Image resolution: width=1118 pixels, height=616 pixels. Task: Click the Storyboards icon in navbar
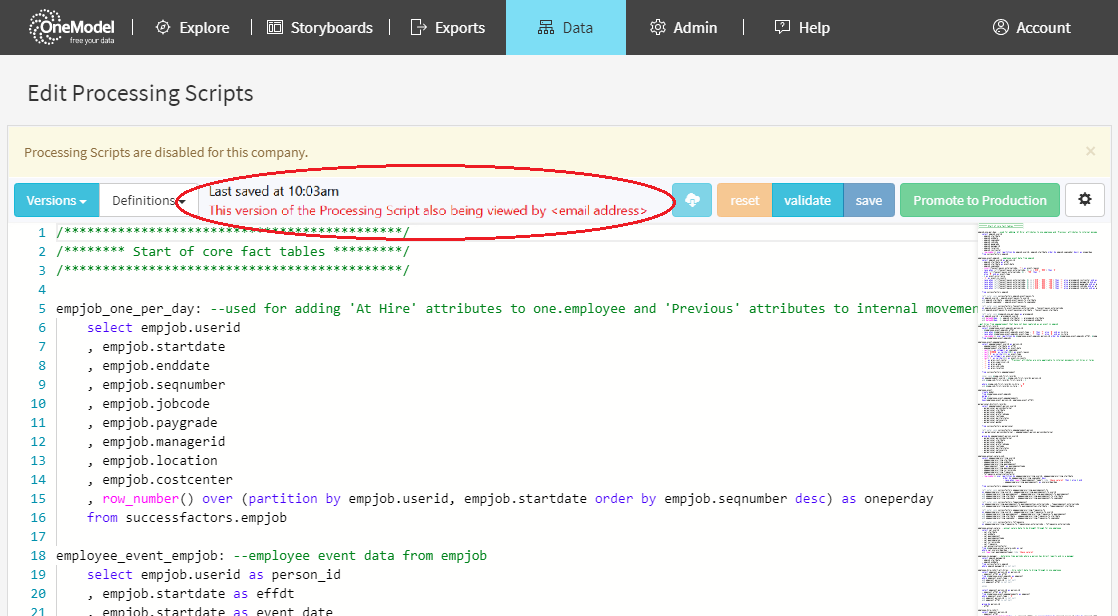click(x=275, y=28)
